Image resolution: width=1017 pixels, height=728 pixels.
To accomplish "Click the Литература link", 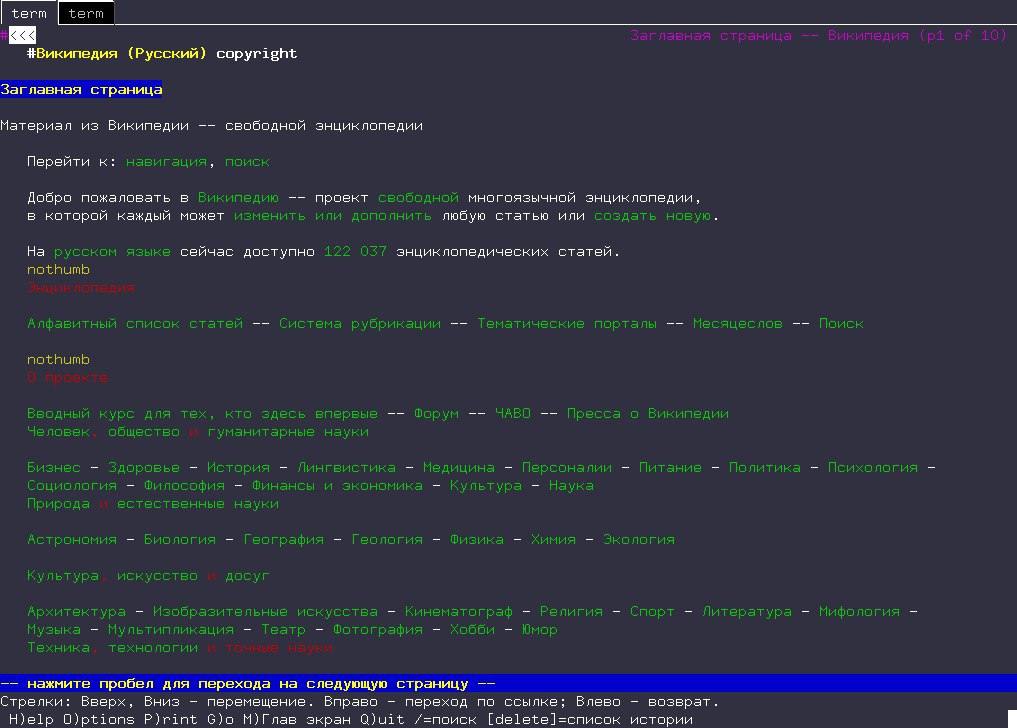I will 747,611.
